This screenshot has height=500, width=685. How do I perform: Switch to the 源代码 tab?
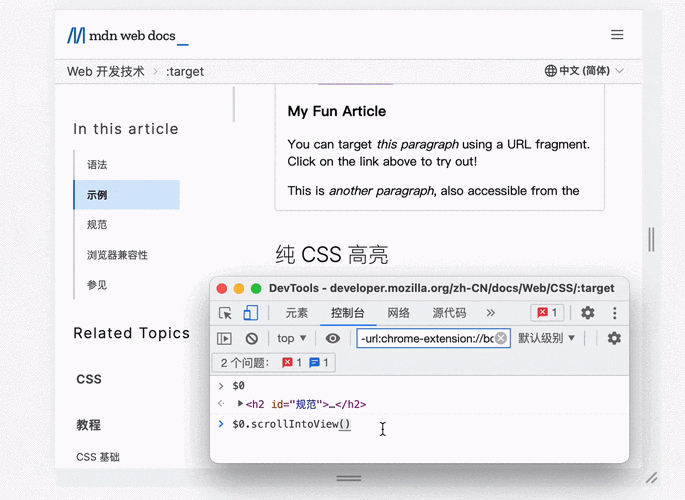(449, 313)
